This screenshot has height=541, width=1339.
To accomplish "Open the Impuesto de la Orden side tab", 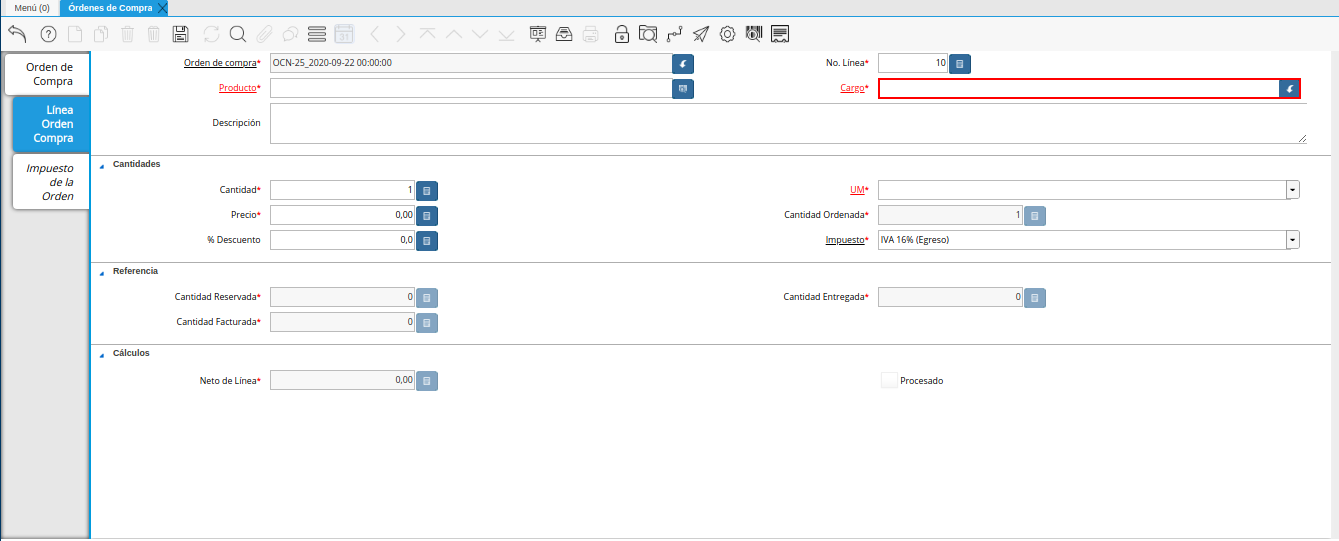I will click(x=51, y=182).
